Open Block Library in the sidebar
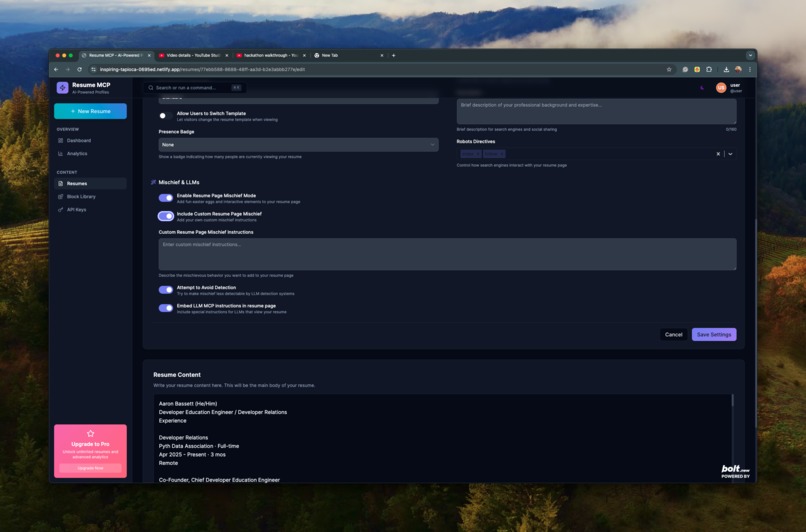806x532 pixels. click(x=90, y=196)
